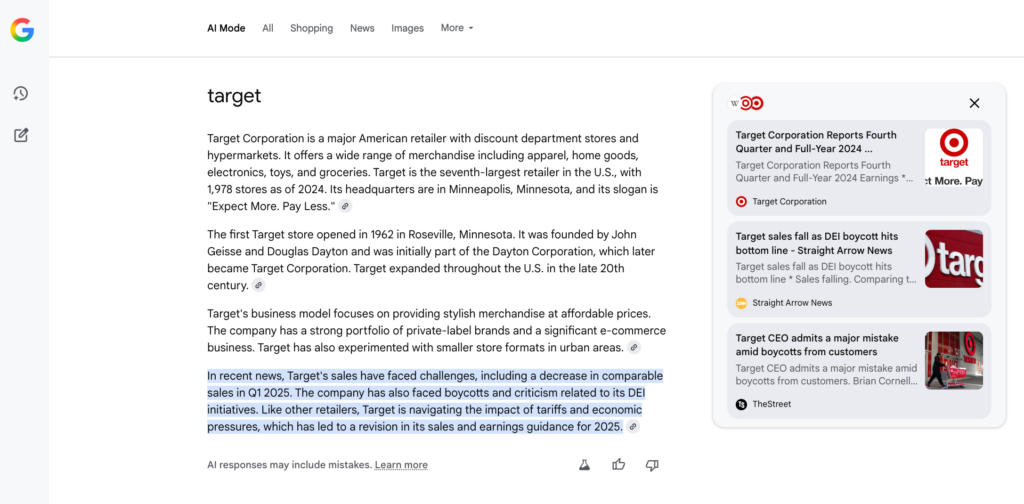Click the thumbs up feedback icon
The width and height of the screenshot is (1024, 504).
tap(619, 465)
